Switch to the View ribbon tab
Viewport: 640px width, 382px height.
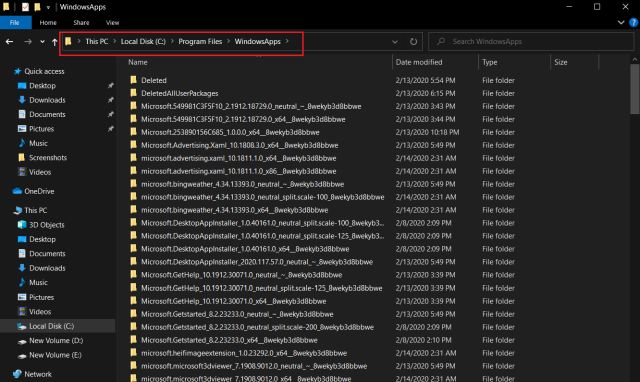[112, 23]
